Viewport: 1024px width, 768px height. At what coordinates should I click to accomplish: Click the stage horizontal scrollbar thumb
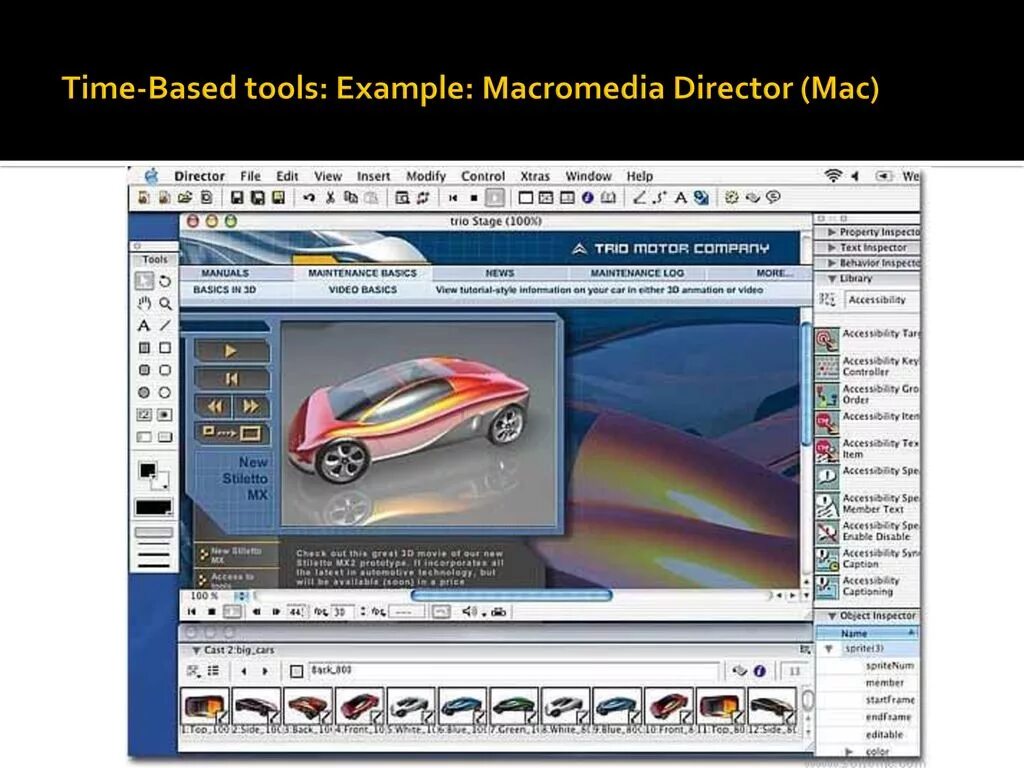pos(511,596)
